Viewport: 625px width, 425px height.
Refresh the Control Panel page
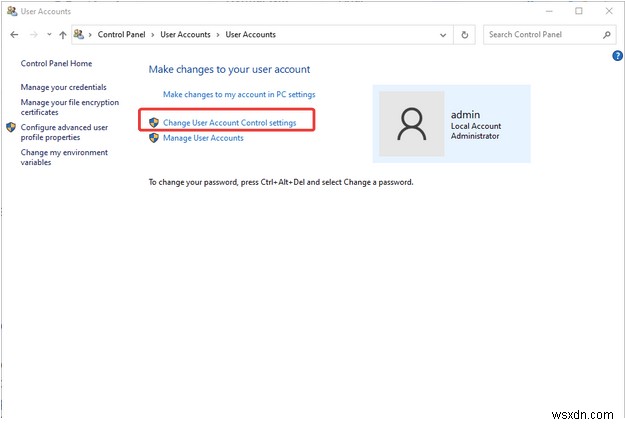(465, 35)
